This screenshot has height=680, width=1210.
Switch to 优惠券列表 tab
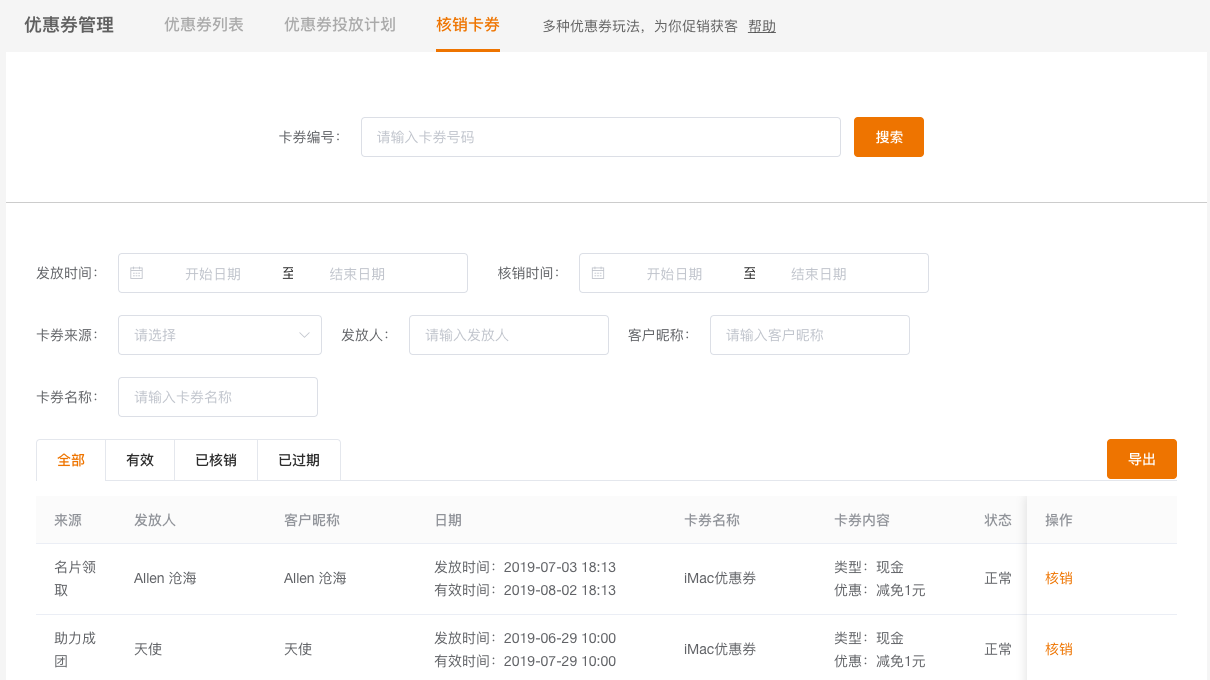click(x=204, y=25)
